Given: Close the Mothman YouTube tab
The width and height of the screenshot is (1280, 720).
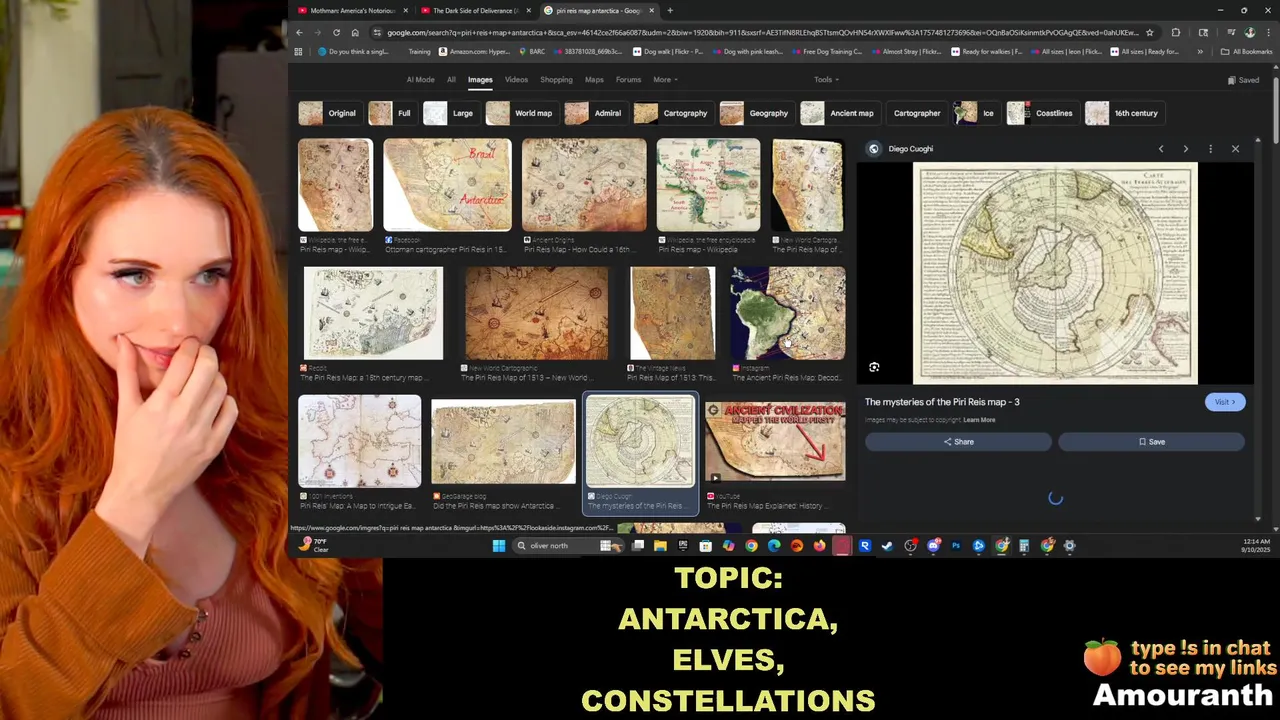Looking at the screenshot, I should pos(406,11).
